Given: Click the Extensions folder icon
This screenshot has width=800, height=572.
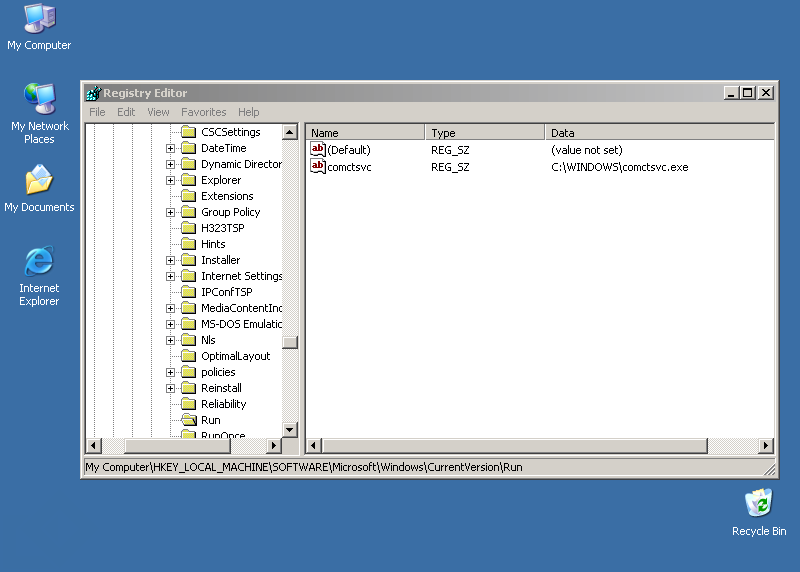Looking at the screenshot, I should [x=189, y=196].
